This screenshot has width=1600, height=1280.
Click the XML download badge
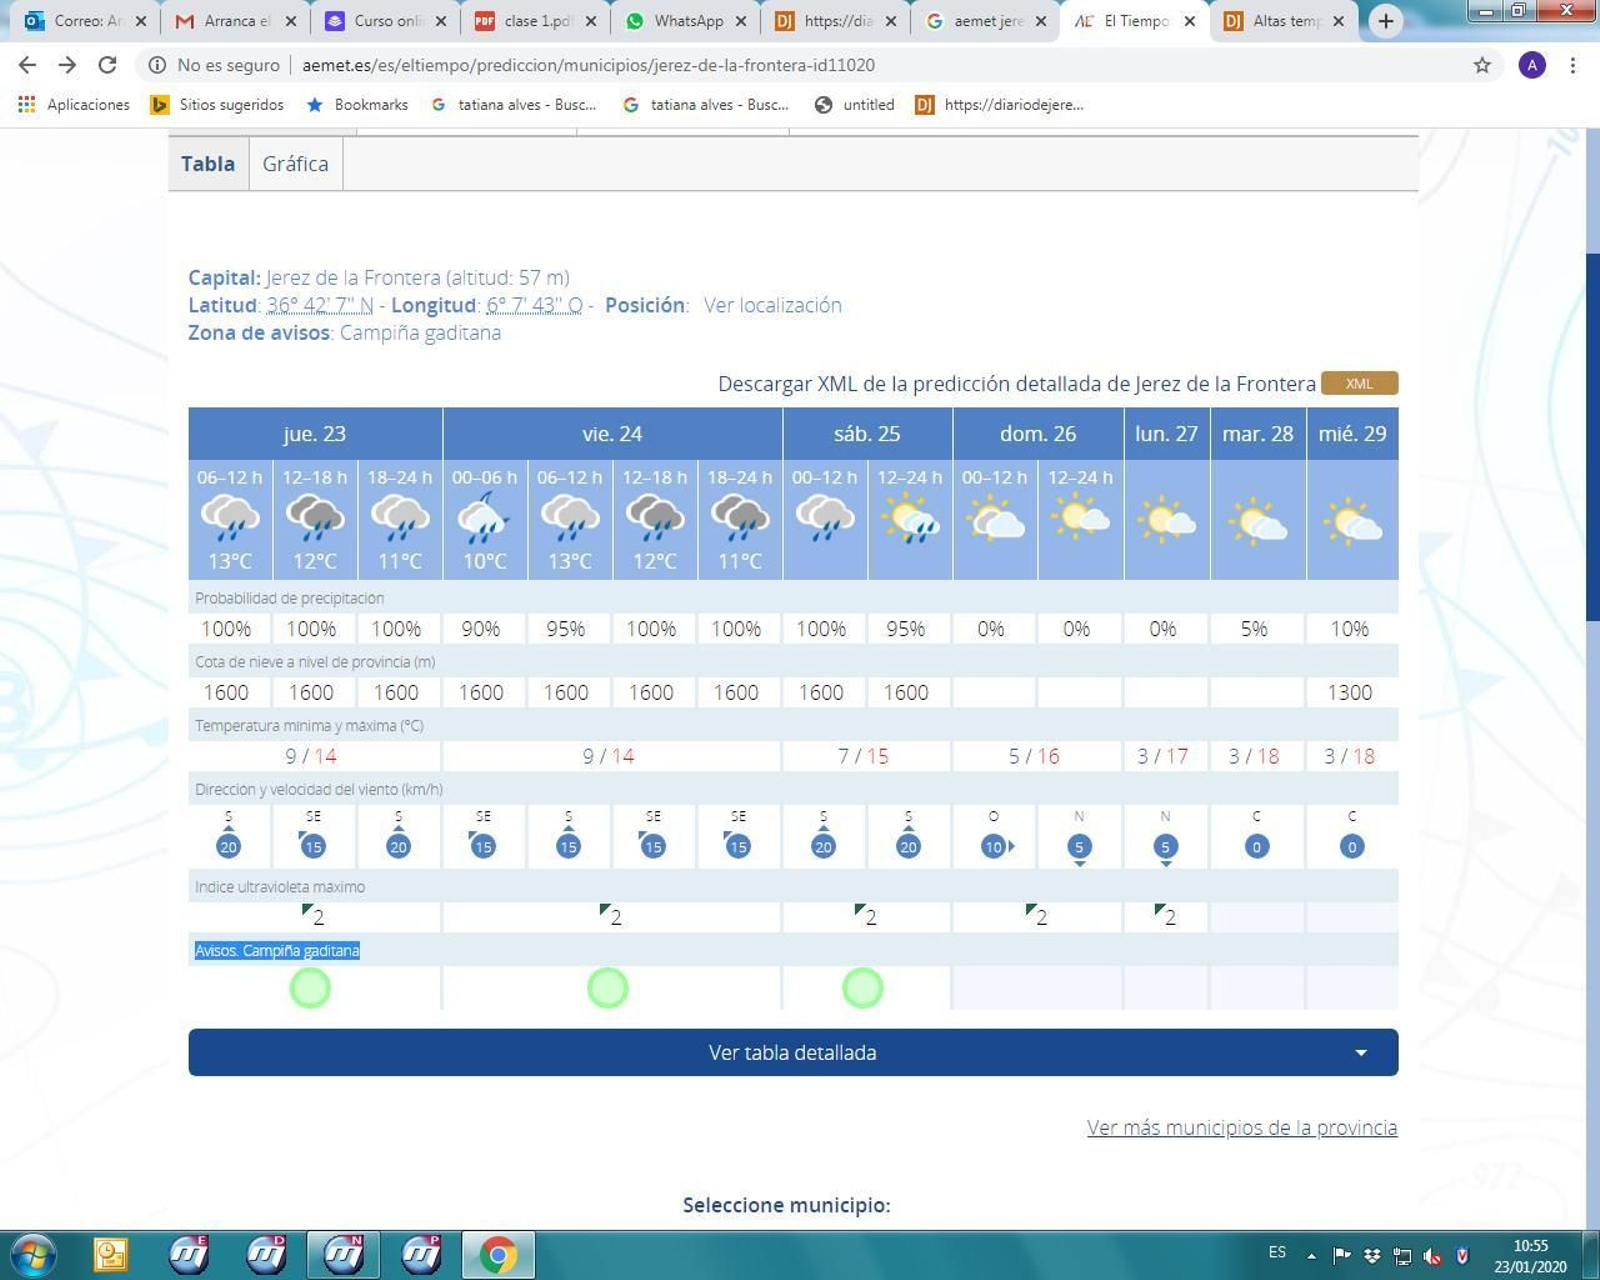1358,383
